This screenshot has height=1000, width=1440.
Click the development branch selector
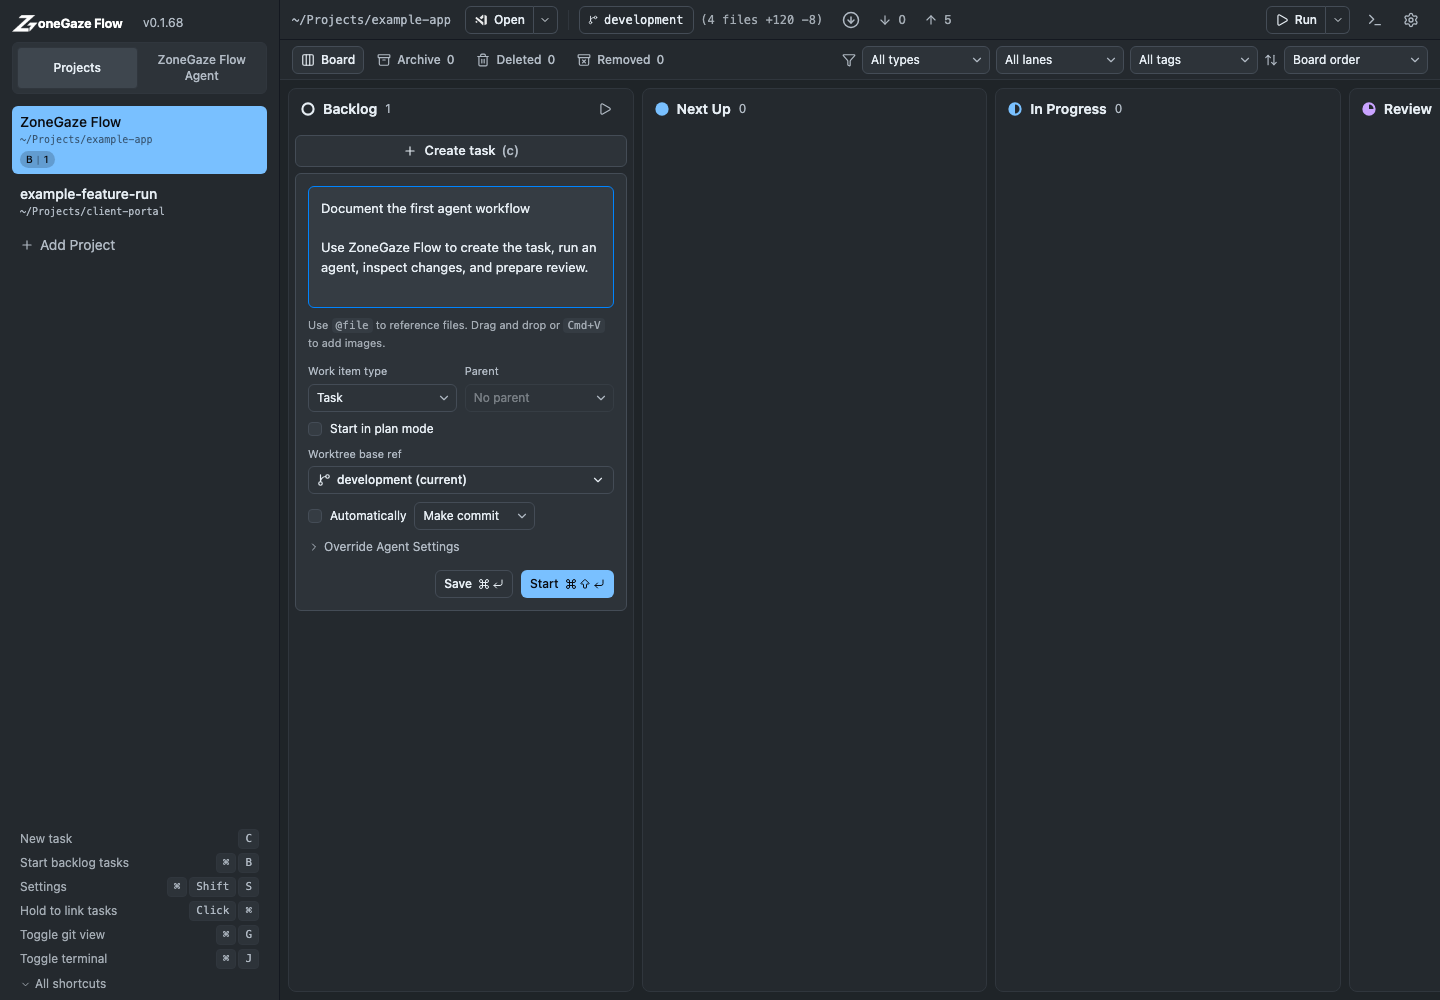pyautogui.click(x=636, y=20)
